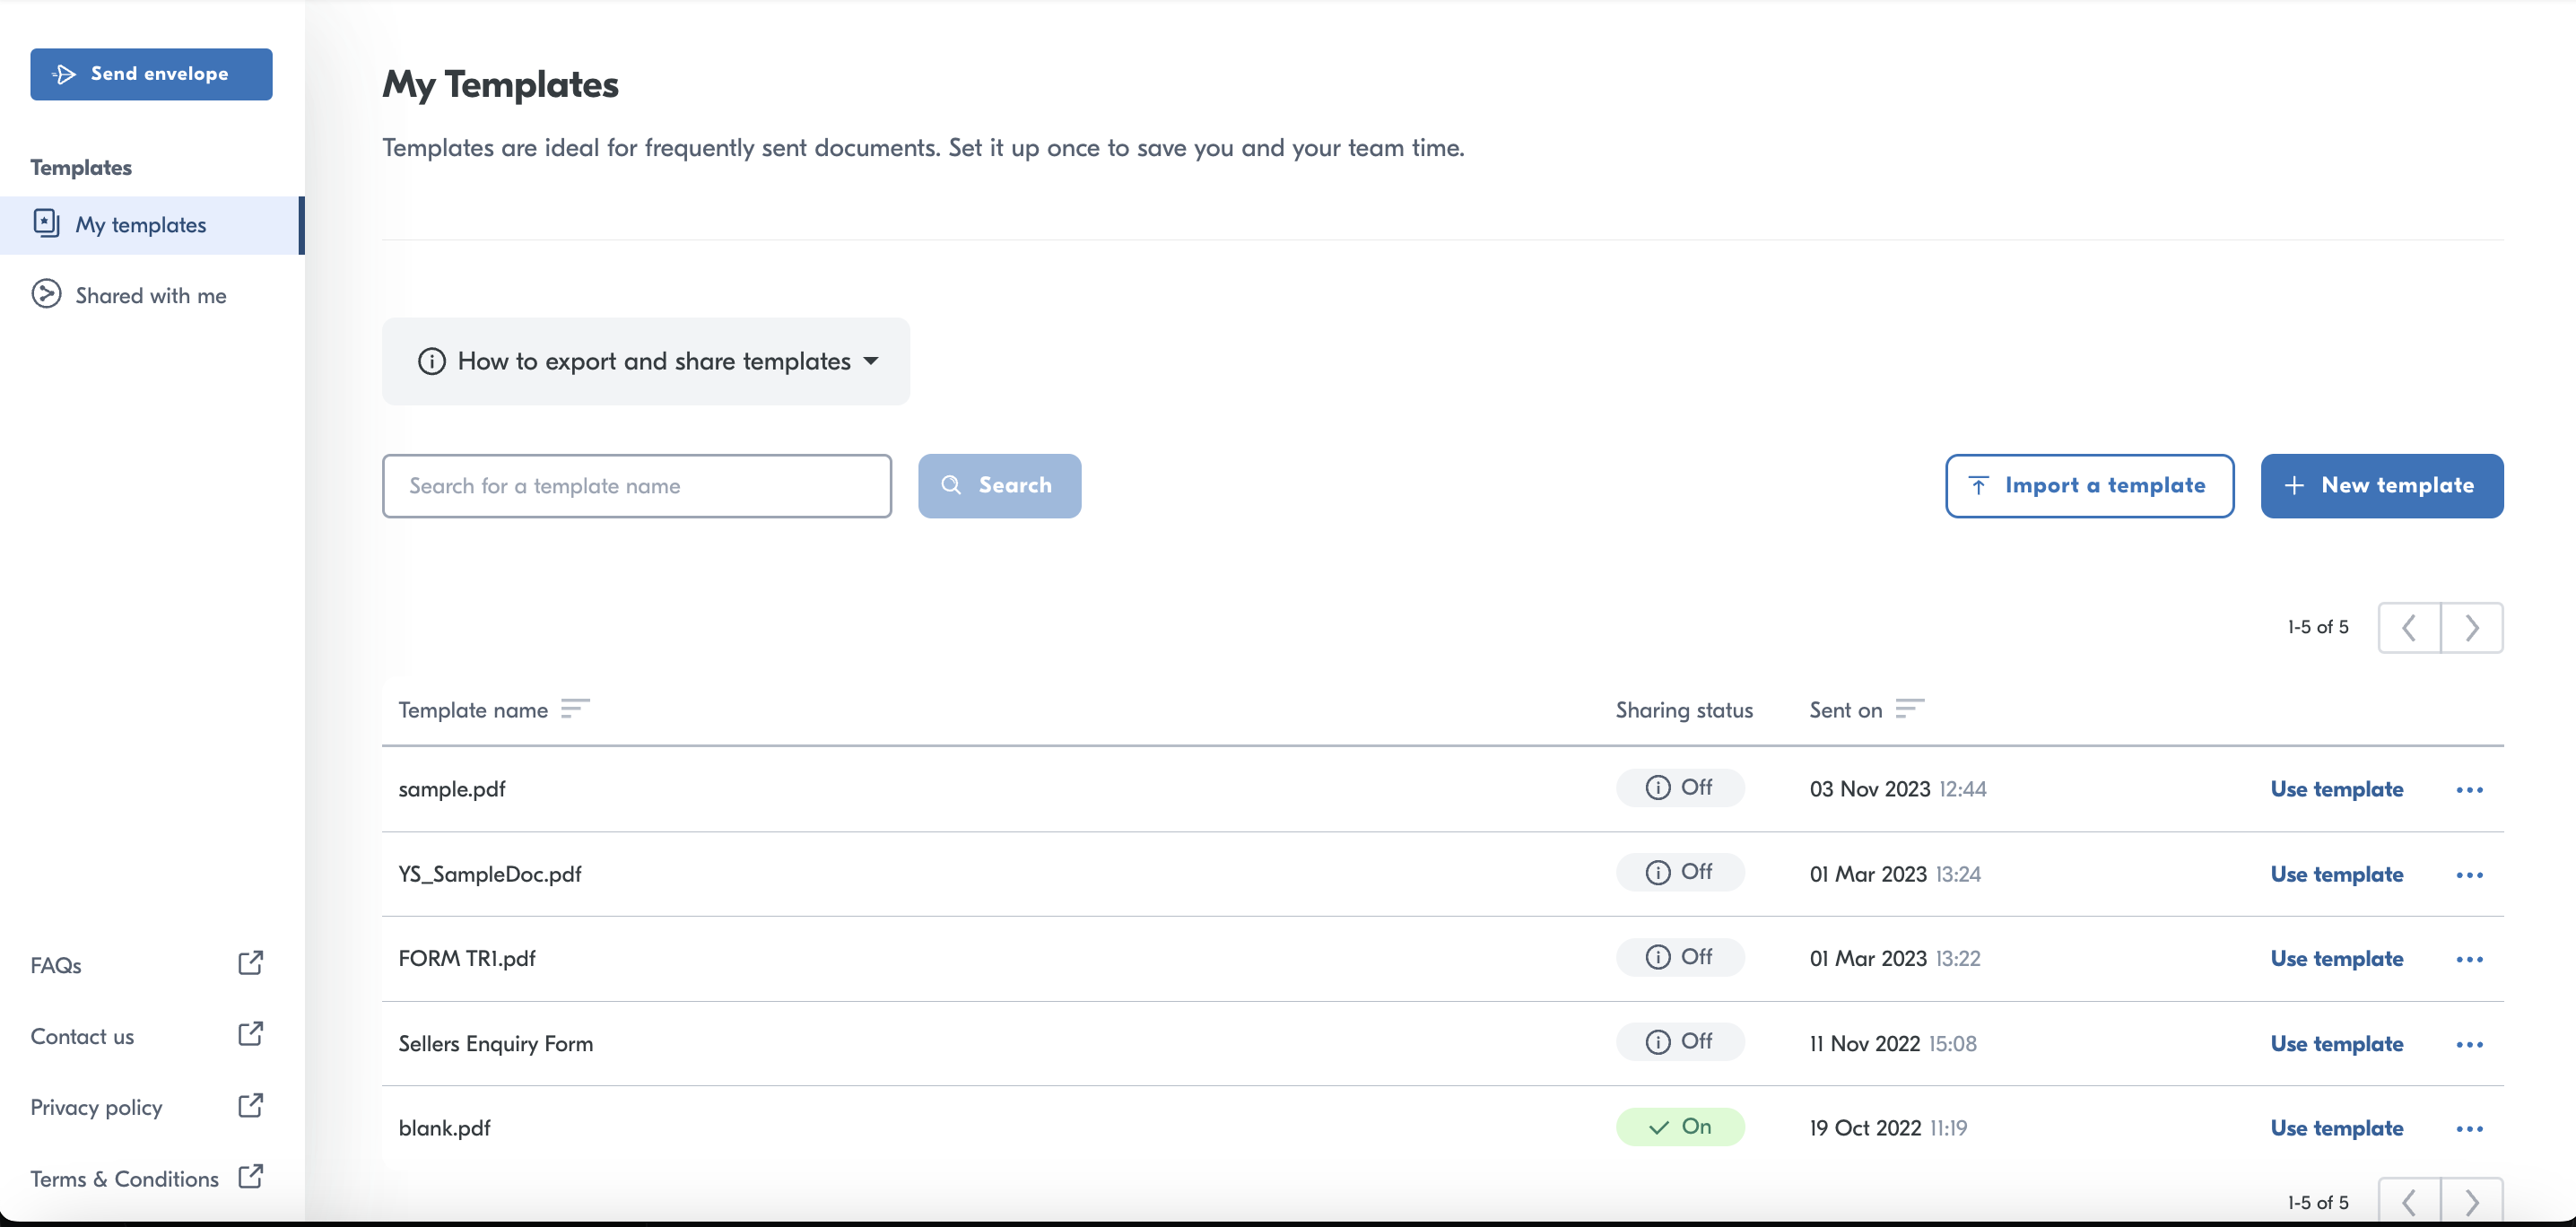Screen dimensions: 2576x1227
Task: Toggle sharing status Off for Sellers Enquiry Form
Action: (1680, 1042)
